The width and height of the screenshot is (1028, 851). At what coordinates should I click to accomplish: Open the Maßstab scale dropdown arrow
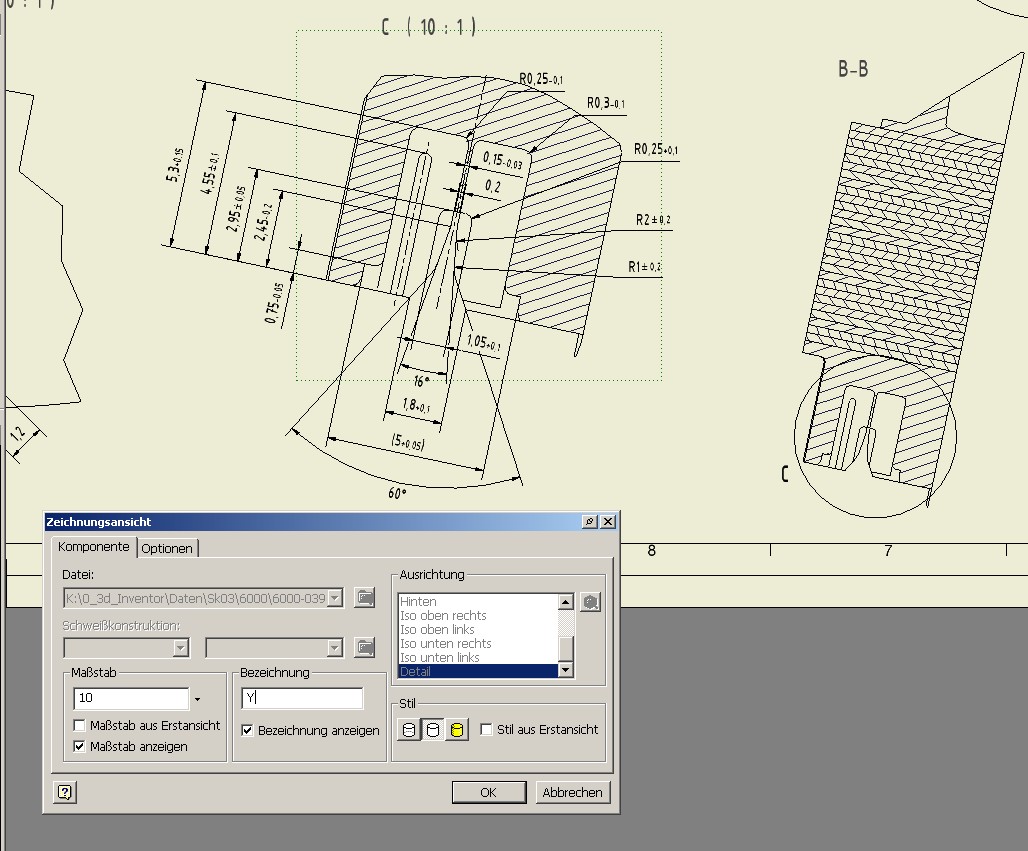click(198, 699)
